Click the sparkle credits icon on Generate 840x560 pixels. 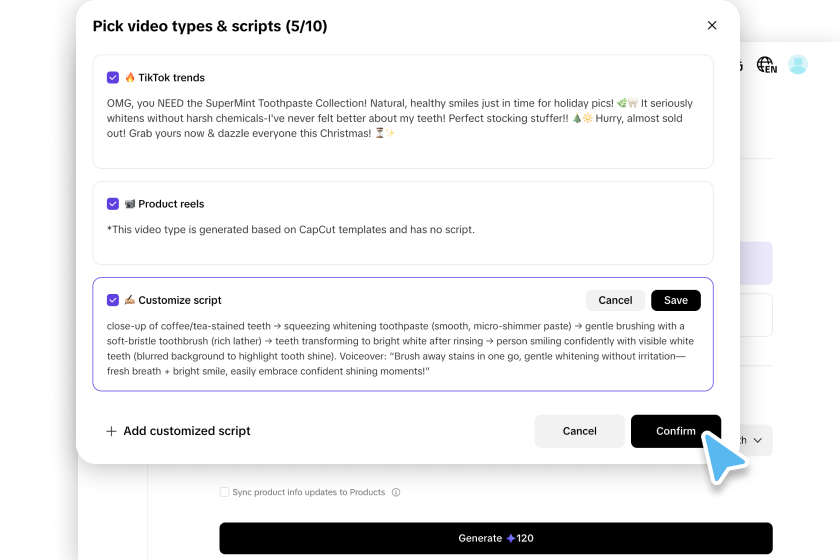[510, 538]
